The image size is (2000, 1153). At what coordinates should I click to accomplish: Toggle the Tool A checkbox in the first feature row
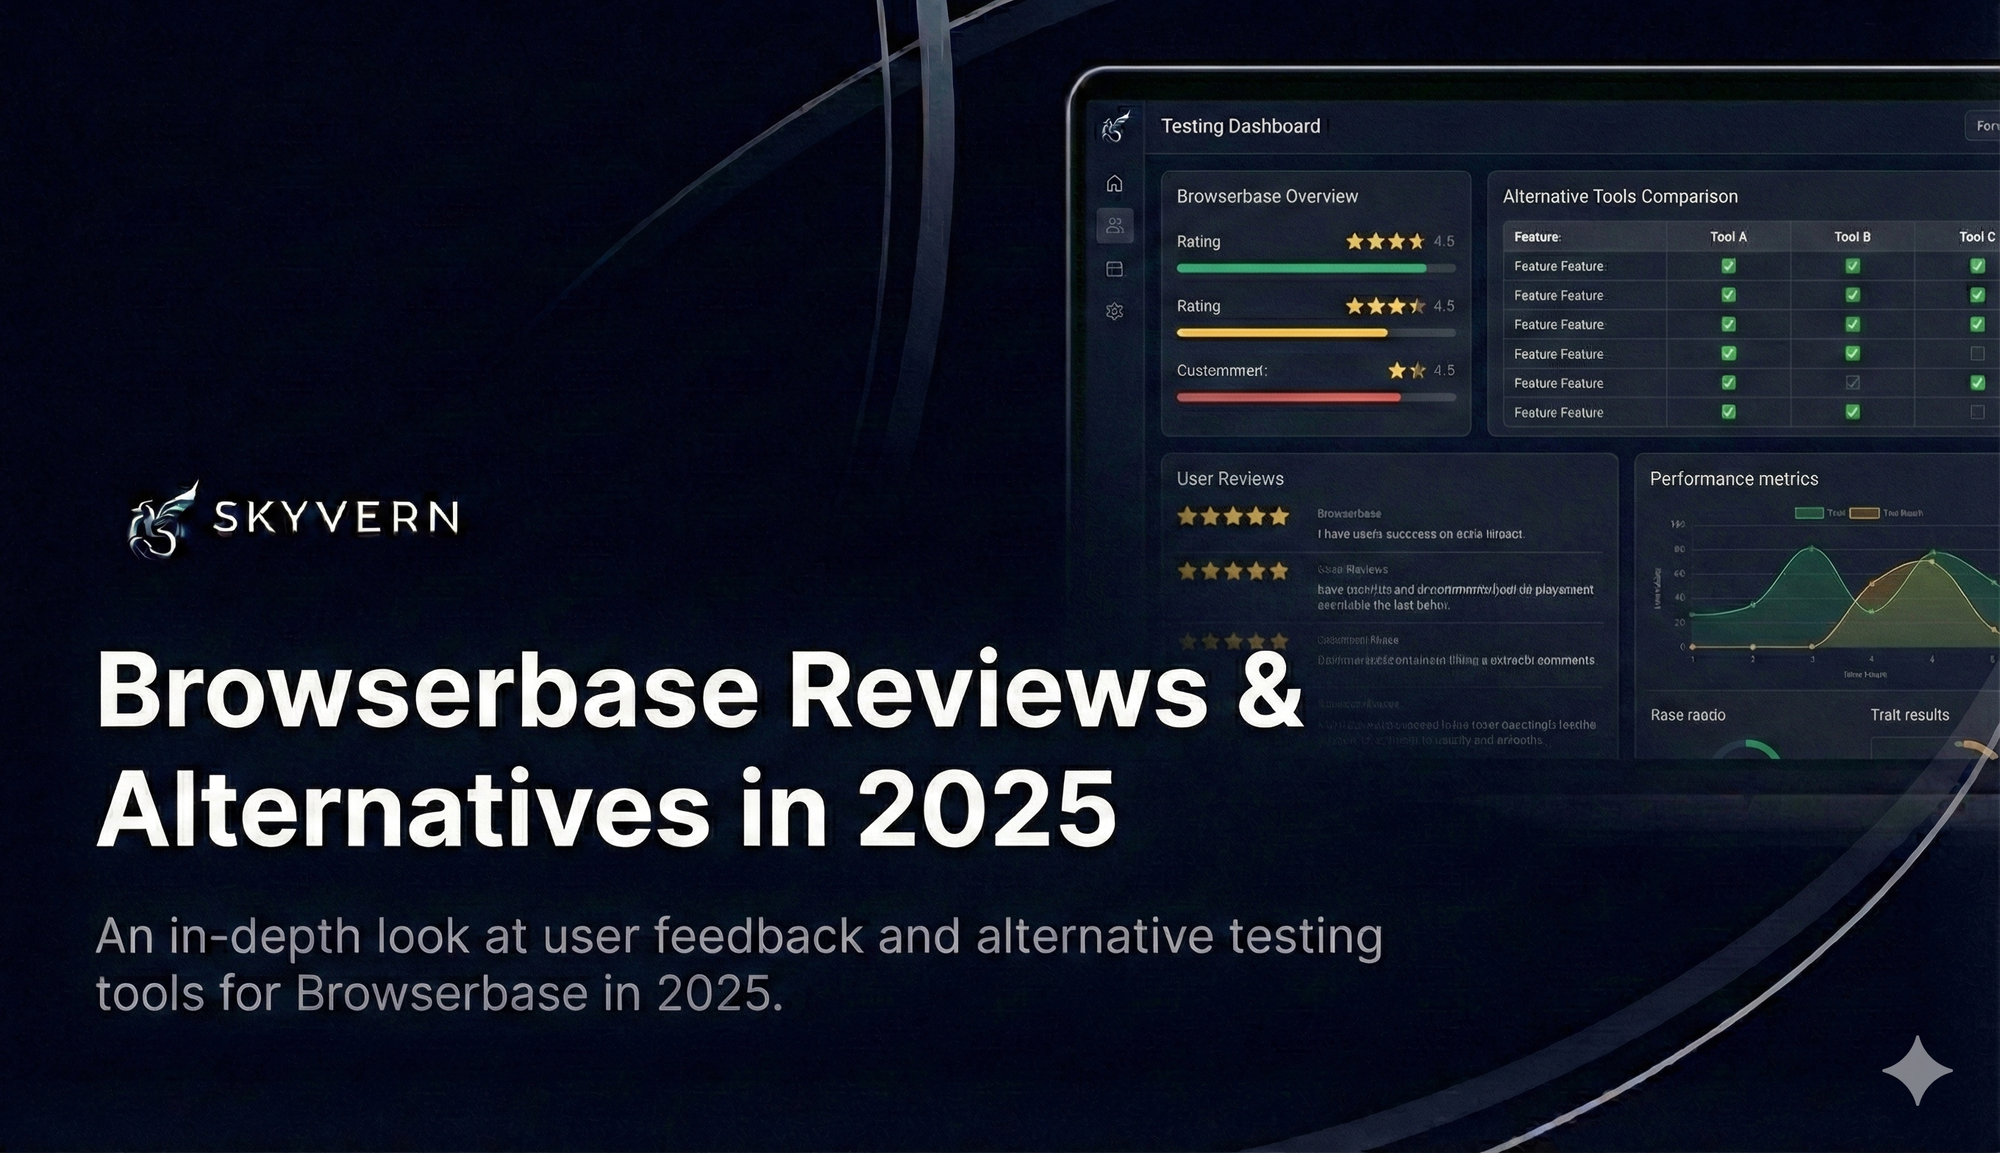pos(1729,266)
